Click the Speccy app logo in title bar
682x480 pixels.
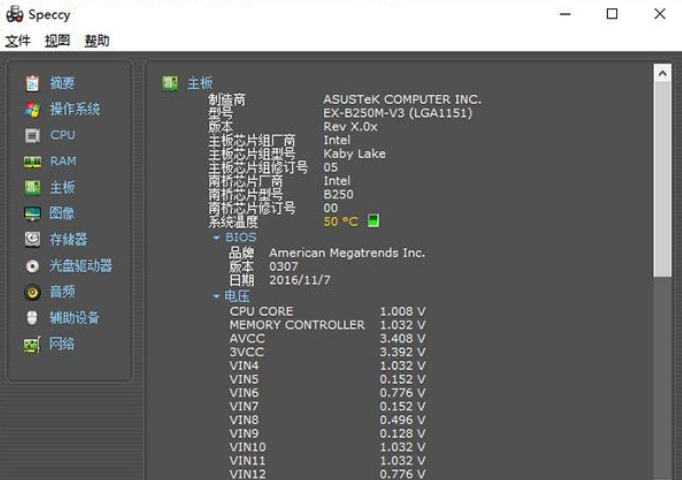coord(14,14)
